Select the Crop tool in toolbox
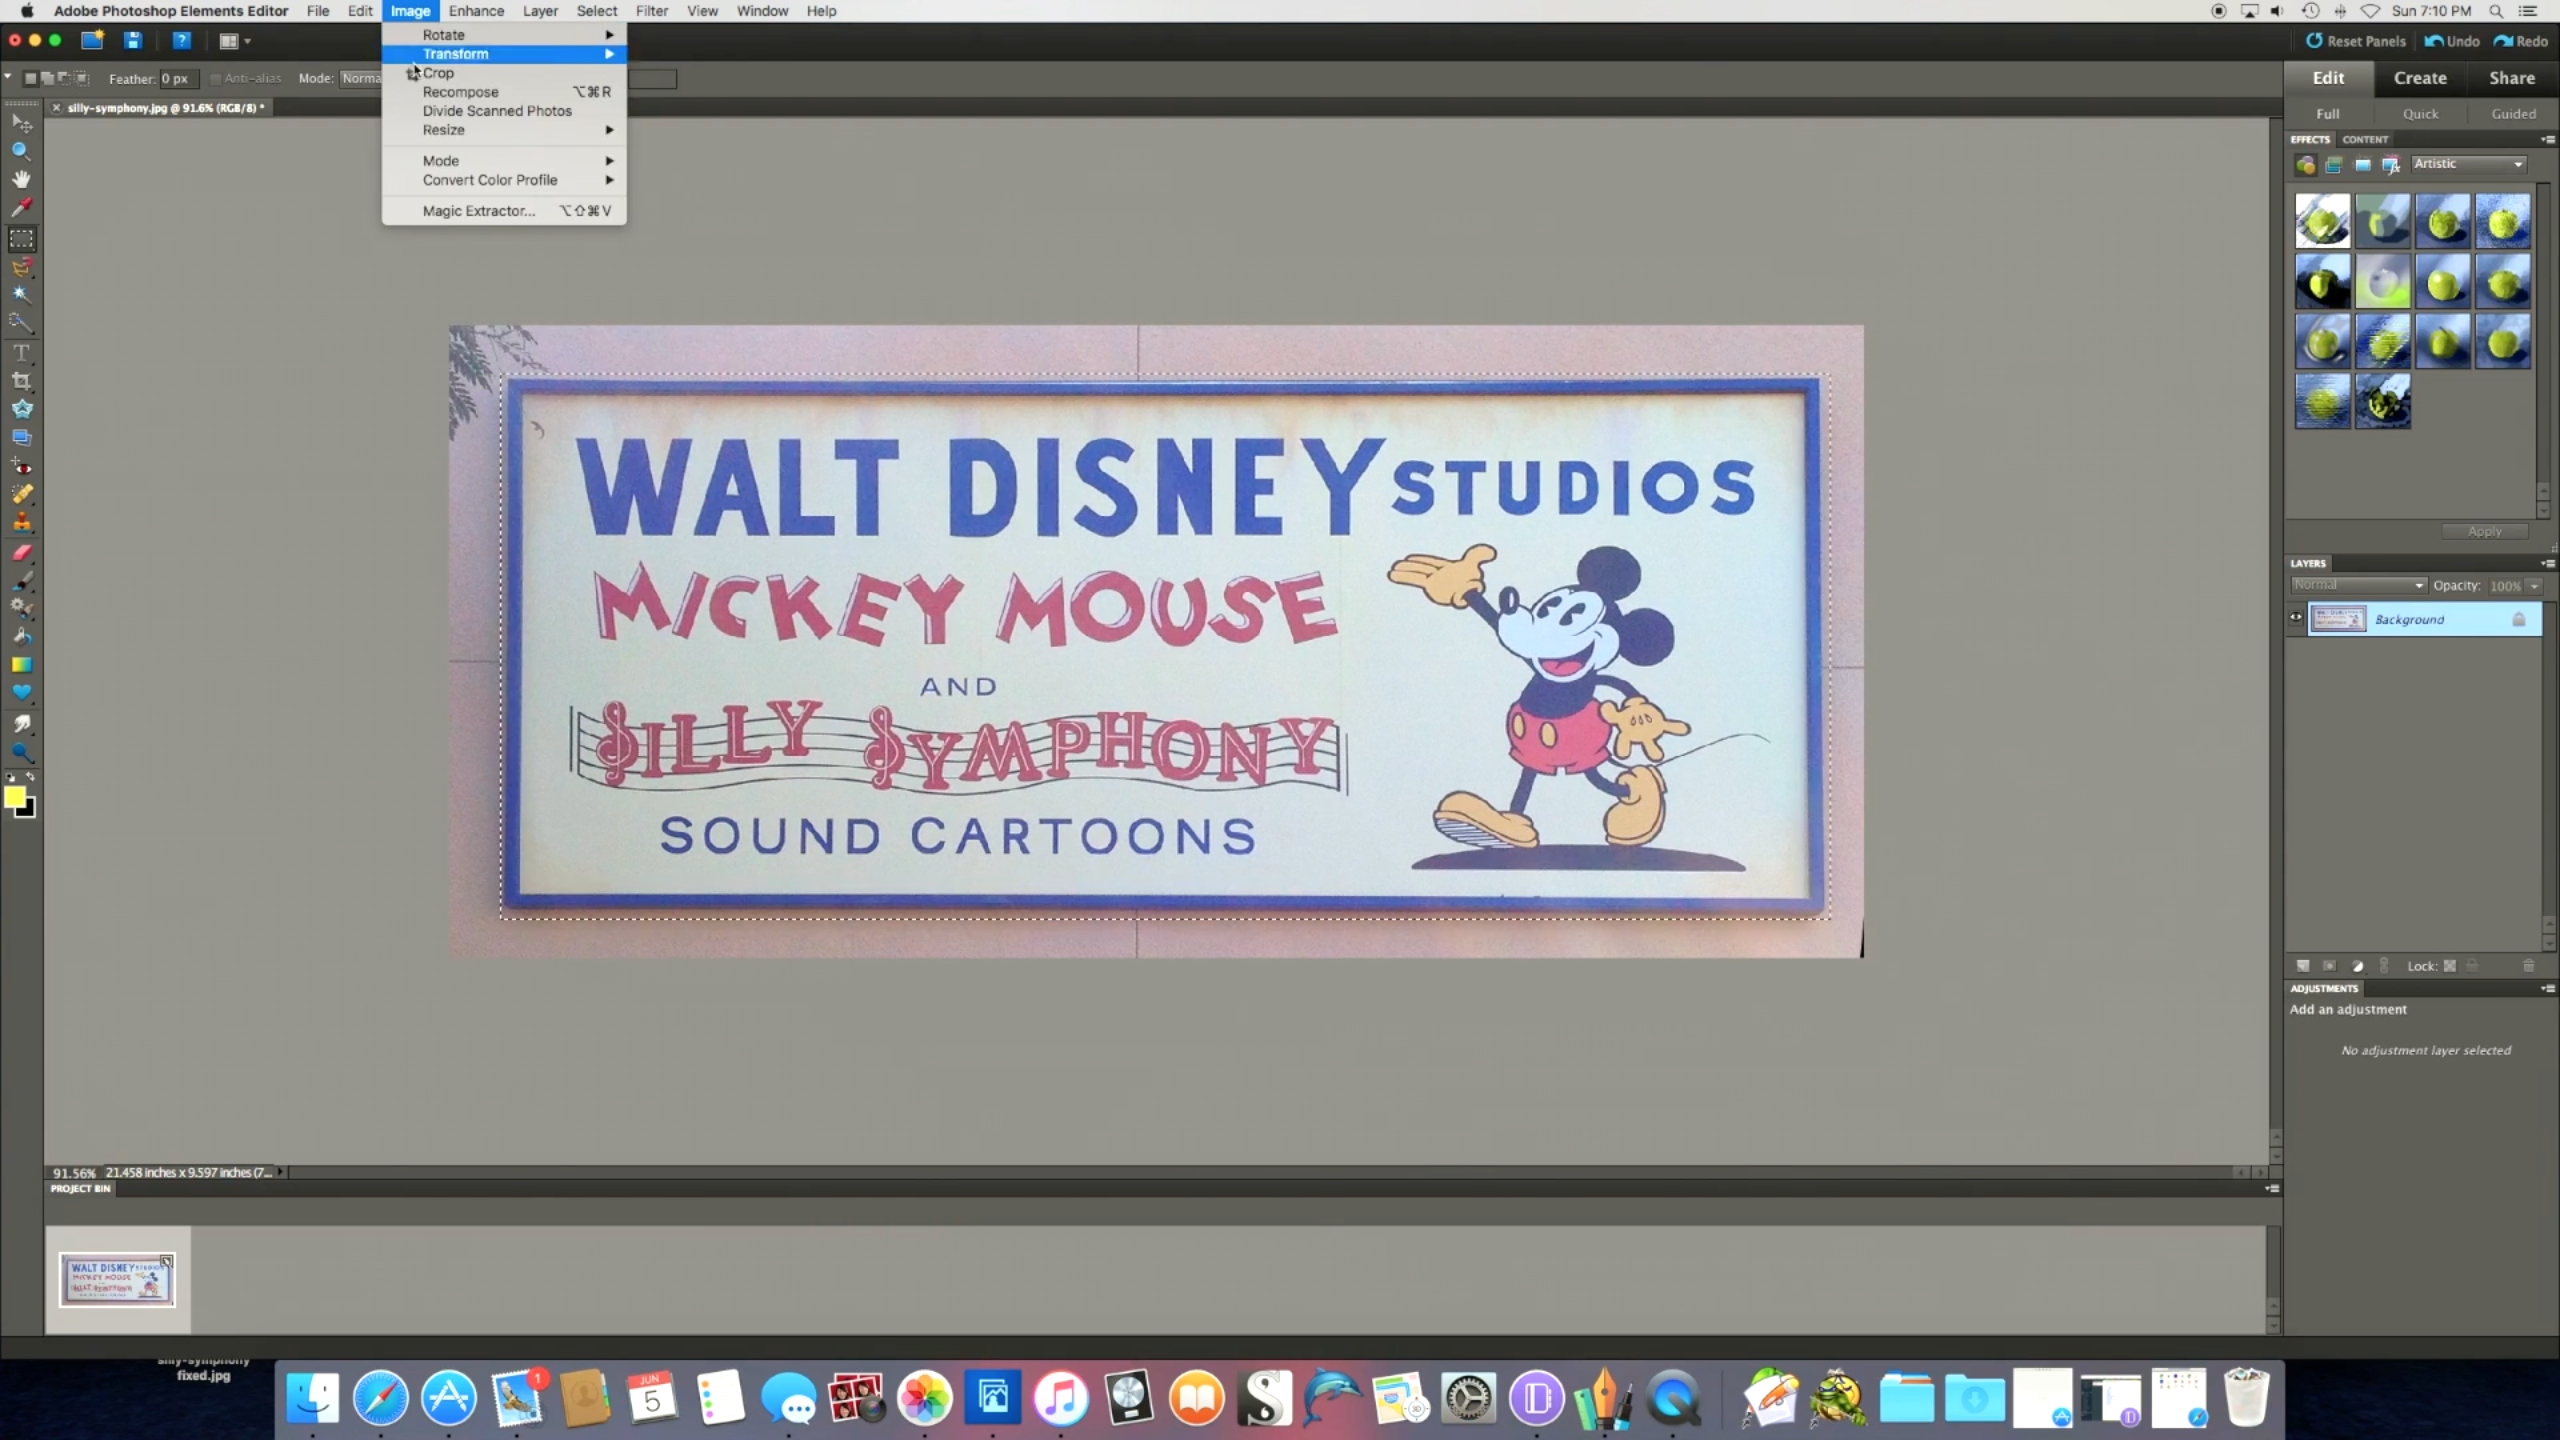The image size is (2560, 1440). (21, 381)
